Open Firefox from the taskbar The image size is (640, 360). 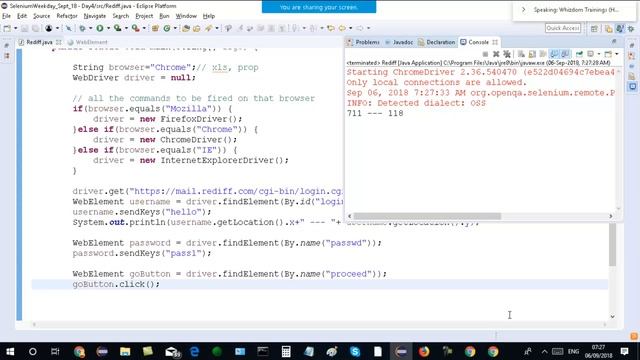coord(424,351)
